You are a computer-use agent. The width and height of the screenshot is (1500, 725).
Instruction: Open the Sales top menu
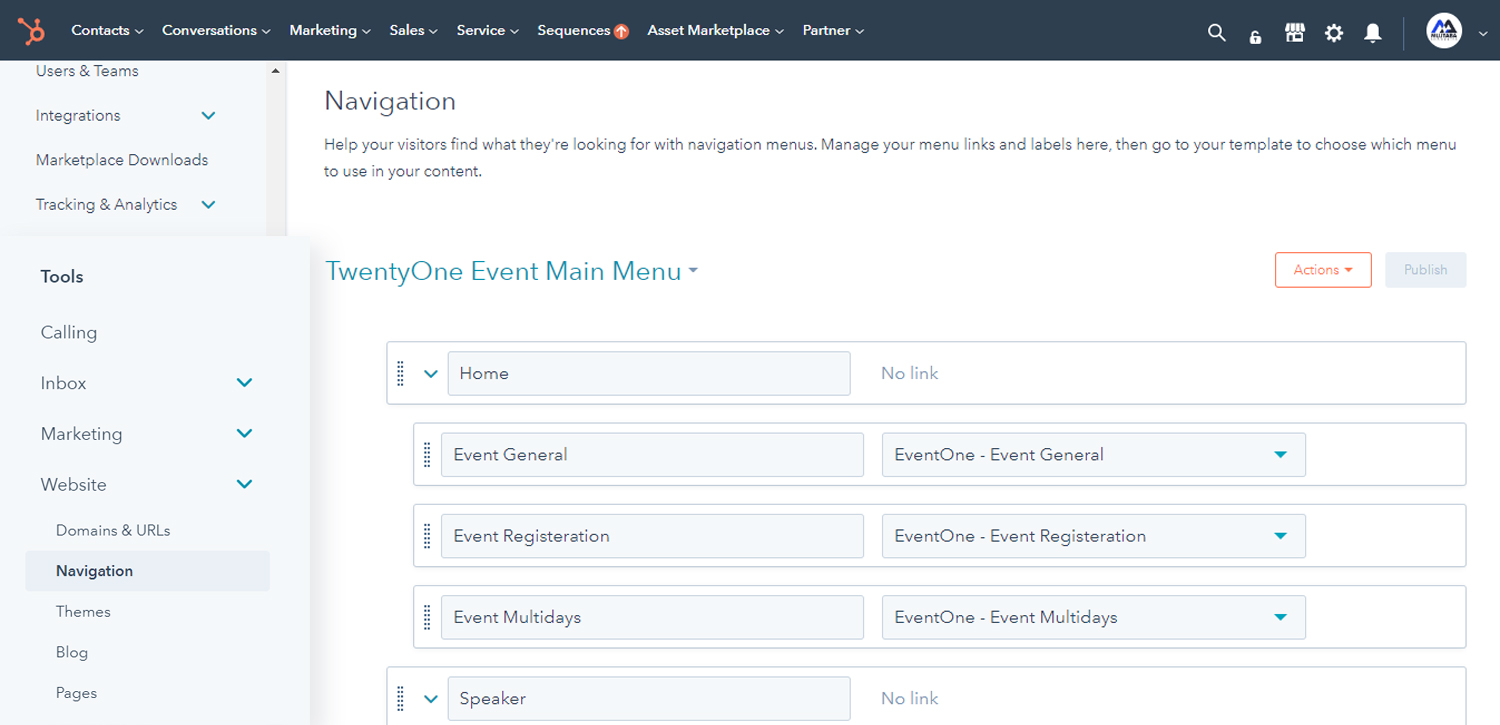coord(413,31)
